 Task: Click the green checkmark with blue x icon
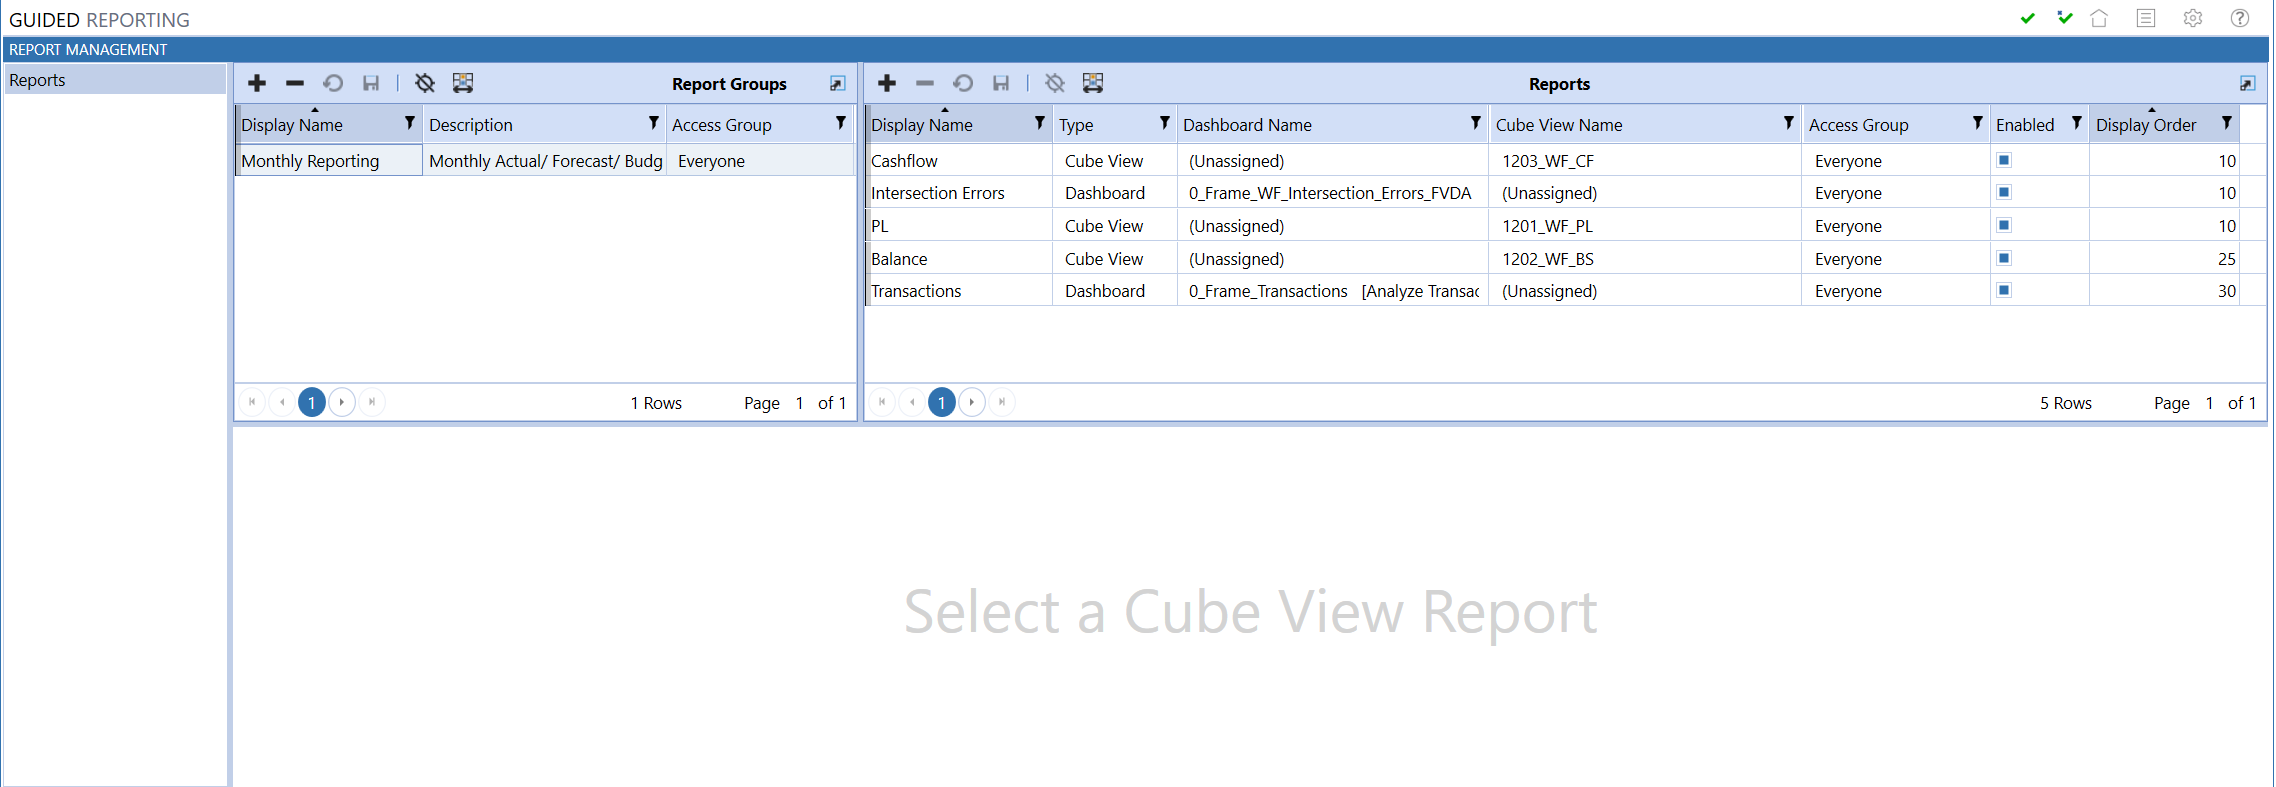click(2065, 18)
